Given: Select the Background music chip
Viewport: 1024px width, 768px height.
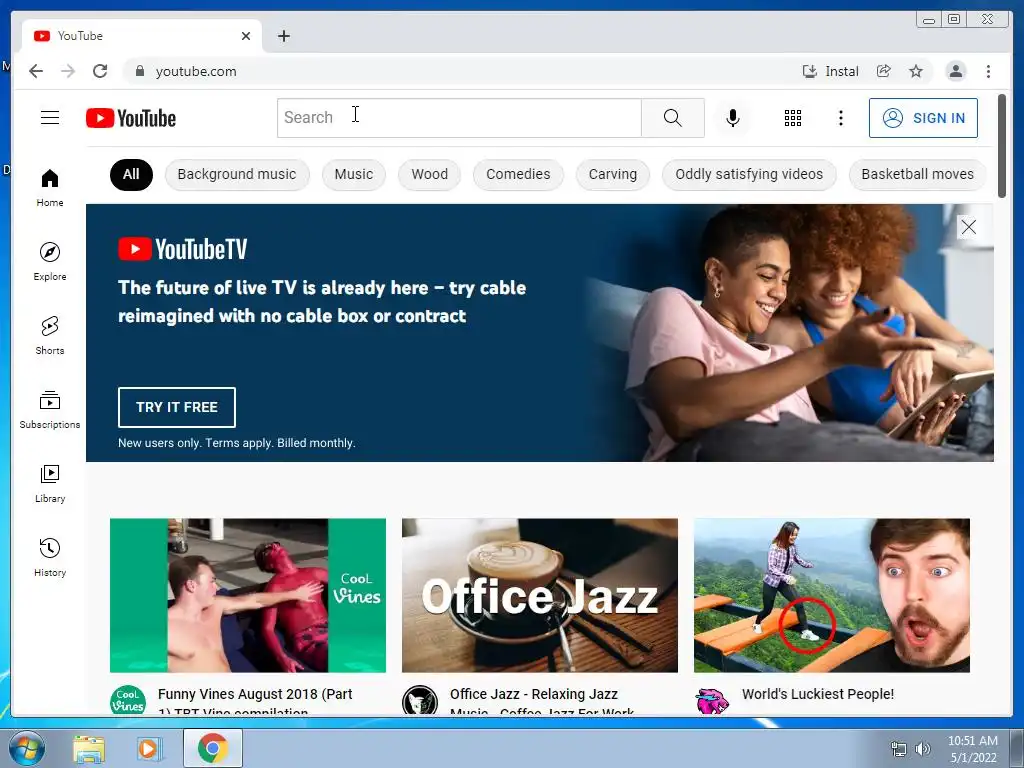Looking at the screenshot, I should pos(237,174).
